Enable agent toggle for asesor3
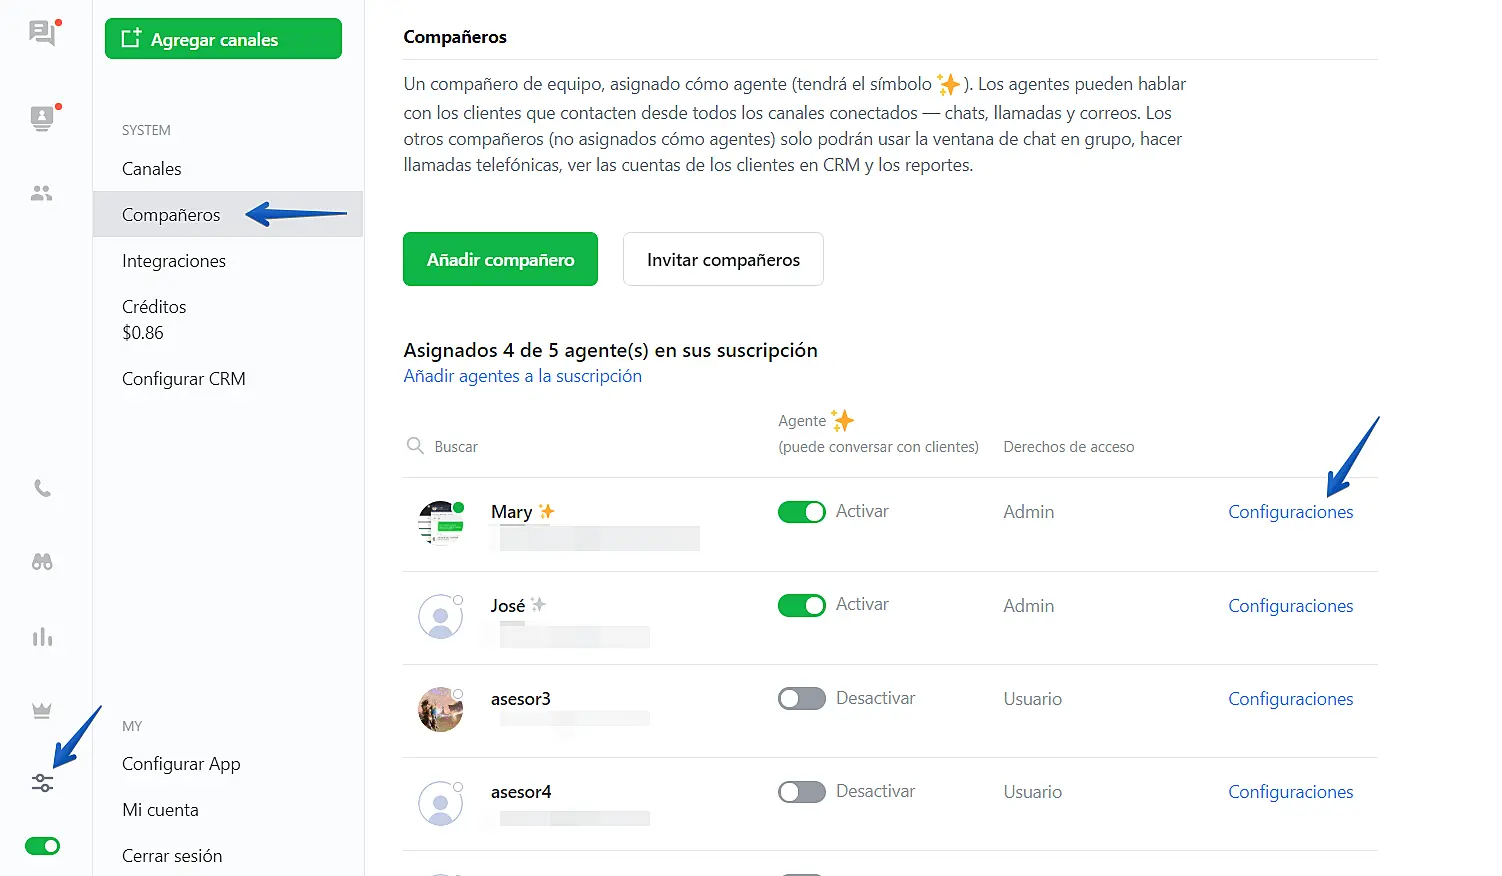The image size is (1502, 876). (x=801, y=698)
